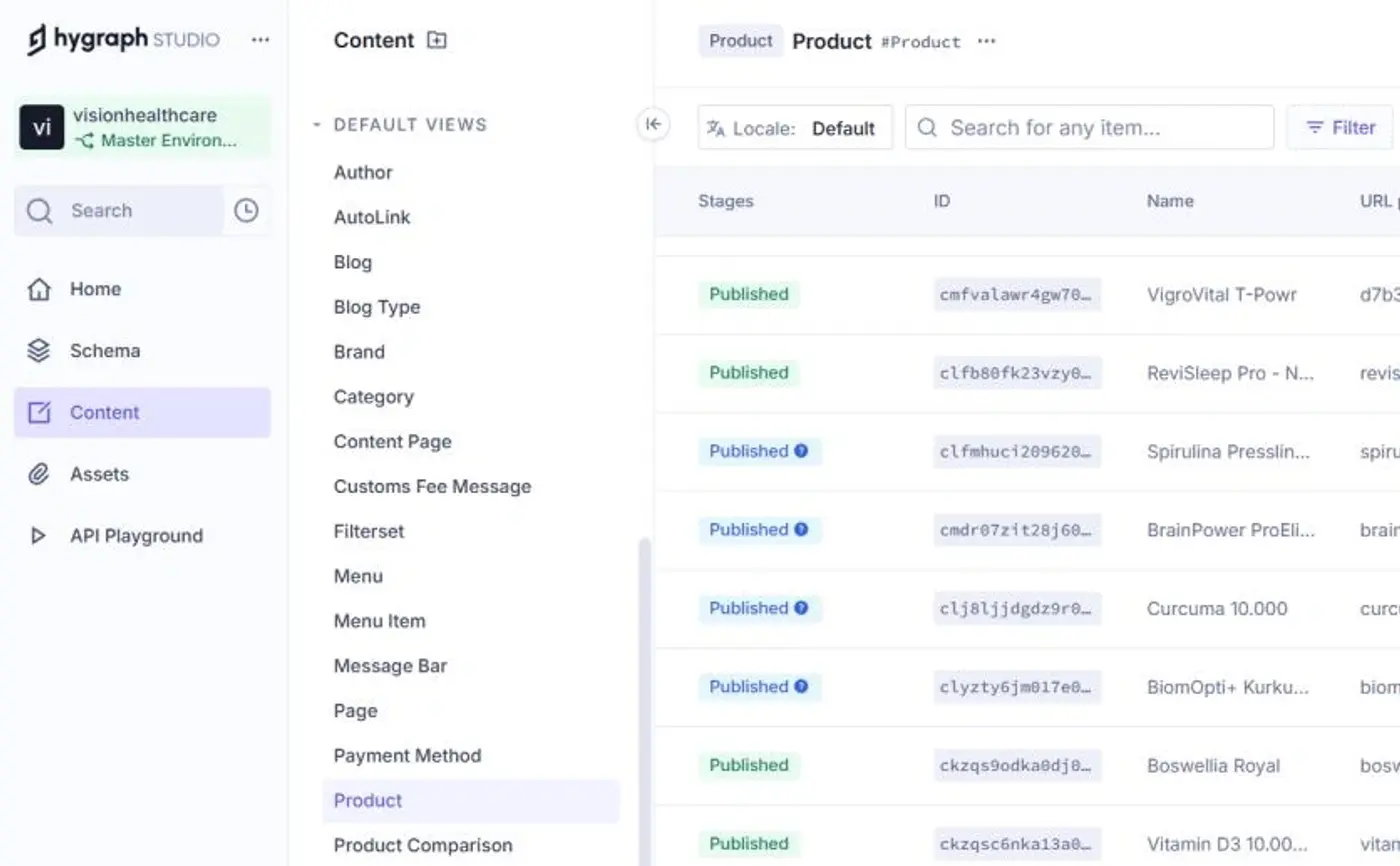Open the Schema section
Image resolution: width=1400 pixels, height=866 pixels.
click(142, 351)
